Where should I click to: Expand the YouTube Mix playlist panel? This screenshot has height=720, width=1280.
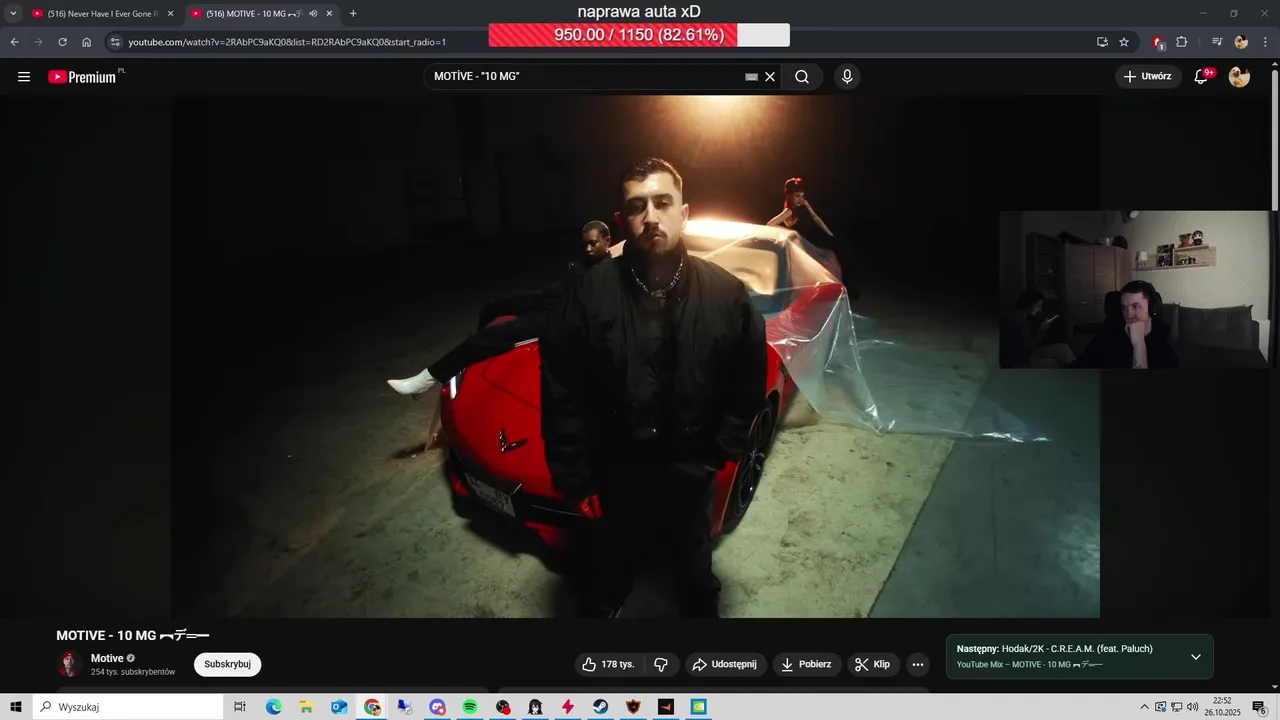(1195, 657)
